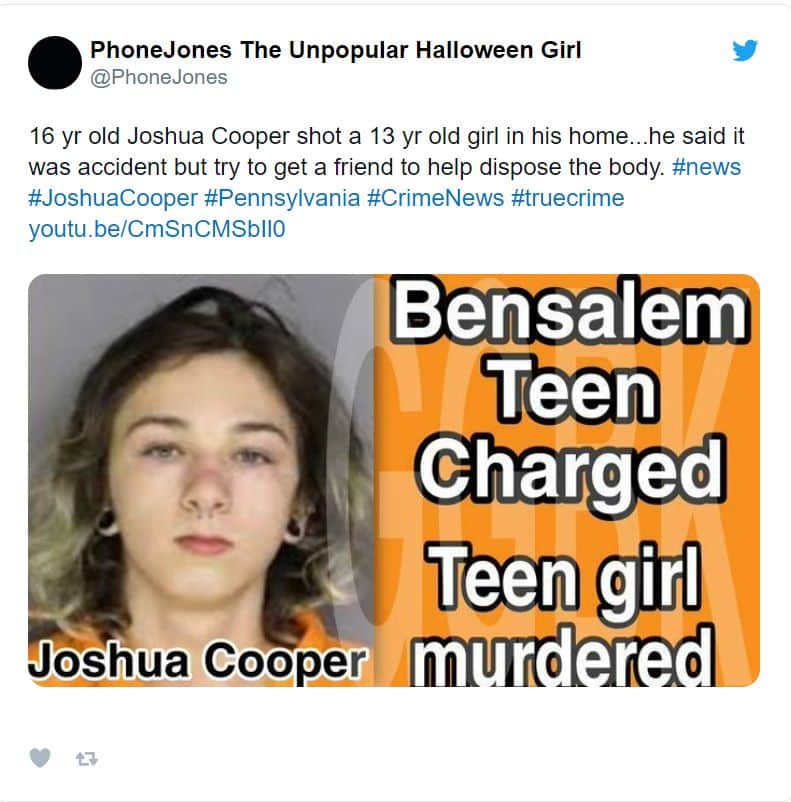
Task: Open the Bensalem Teen Charged video thumbnail
Action: click(394, 480)
